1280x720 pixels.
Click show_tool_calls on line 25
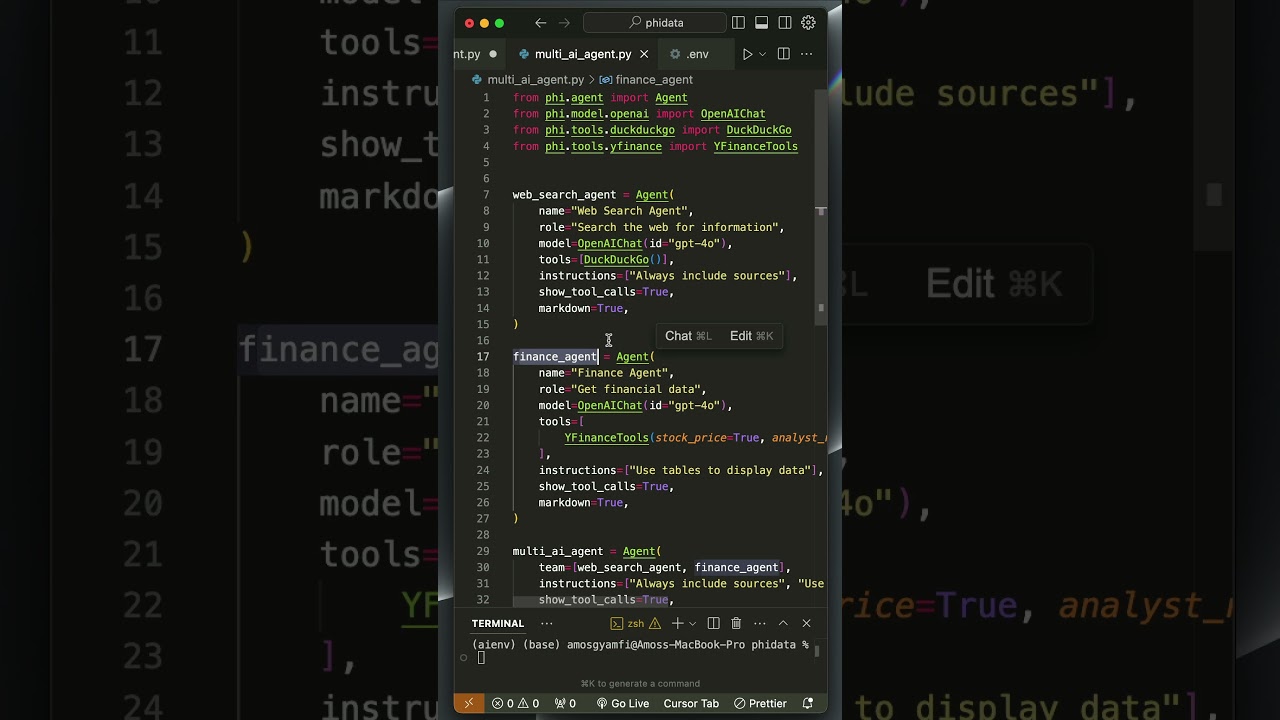click(x=587, y=486)
